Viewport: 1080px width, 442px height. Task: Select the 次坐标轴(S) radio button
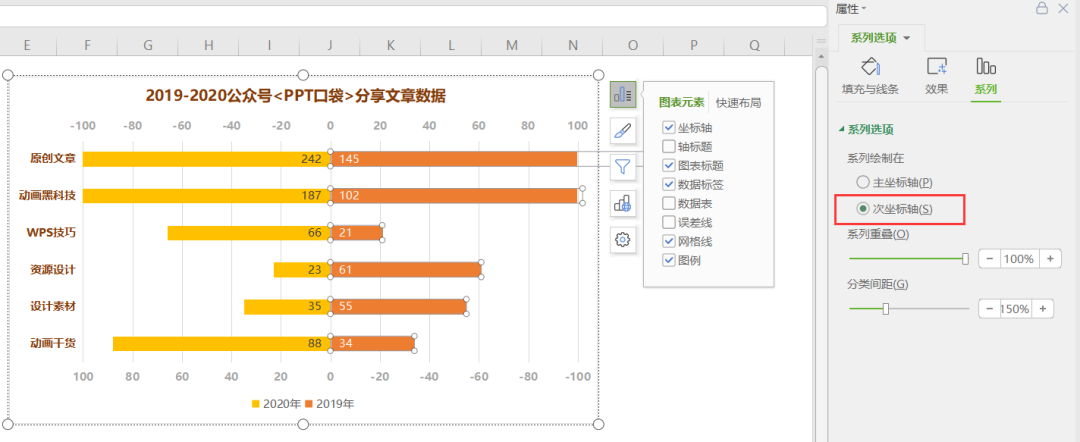(862, 209)
